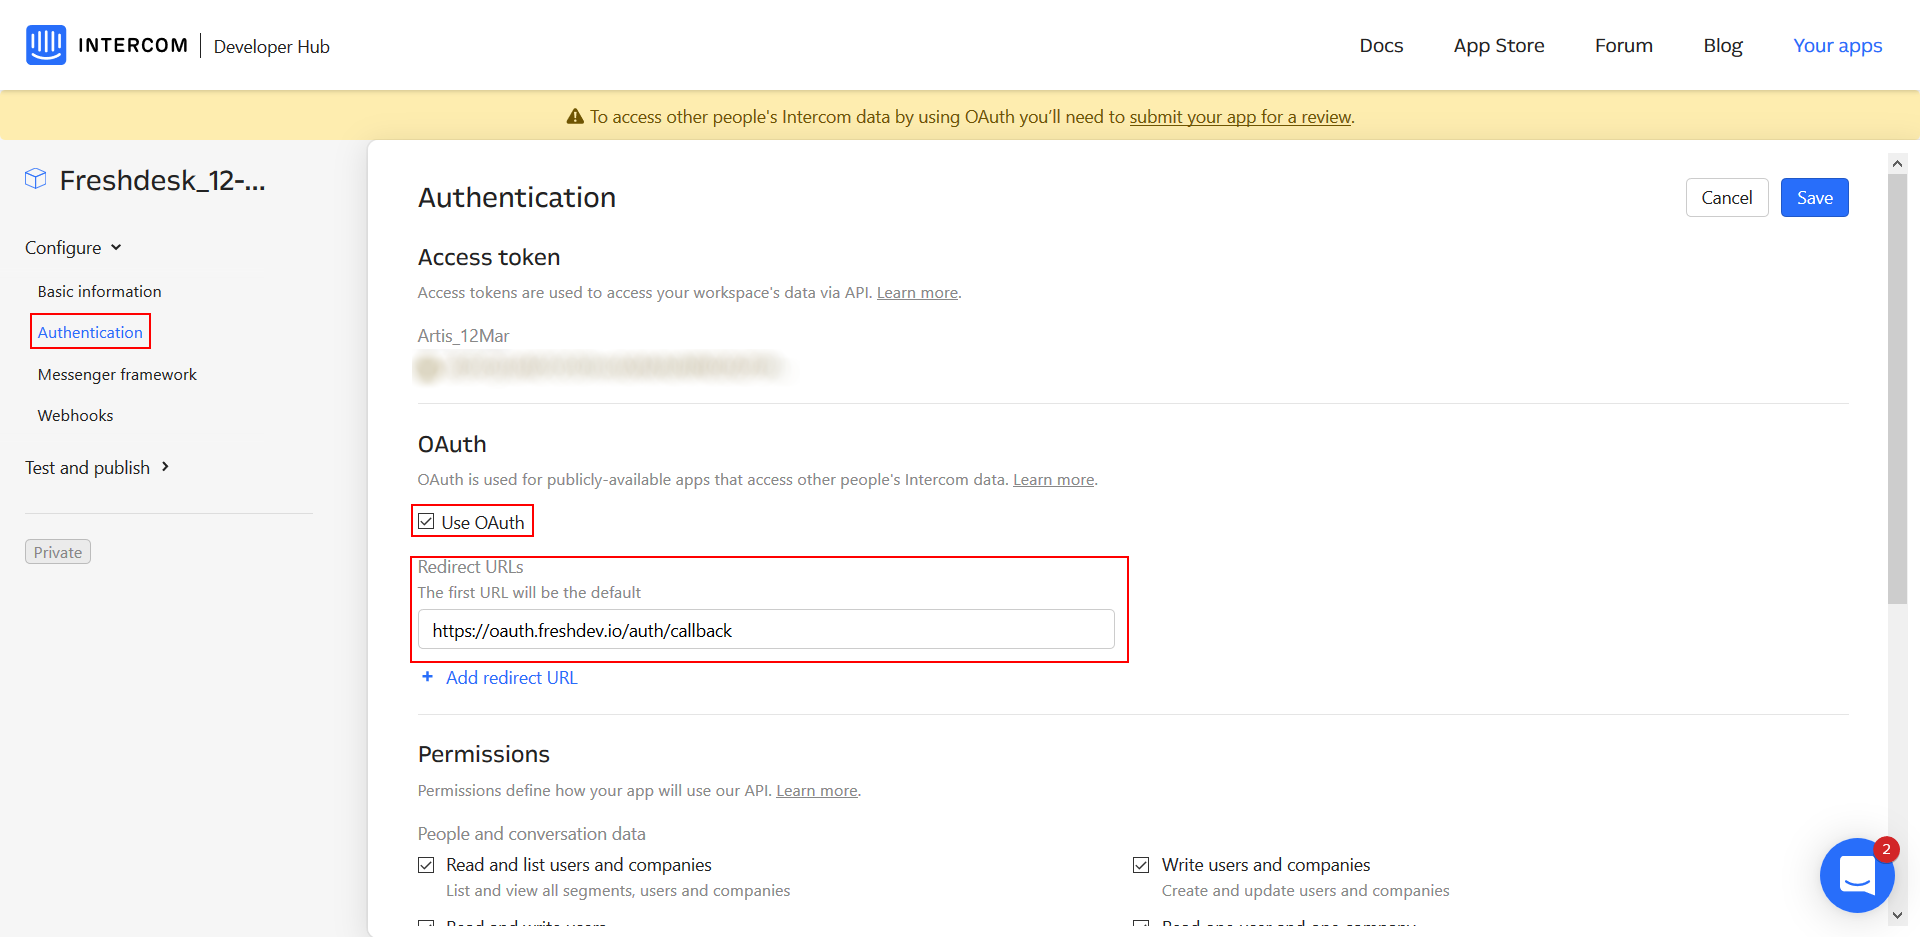The width and height of the screenshot is (1920, 937).
Task: Collapse the Configure section
Action: point(73,247)
